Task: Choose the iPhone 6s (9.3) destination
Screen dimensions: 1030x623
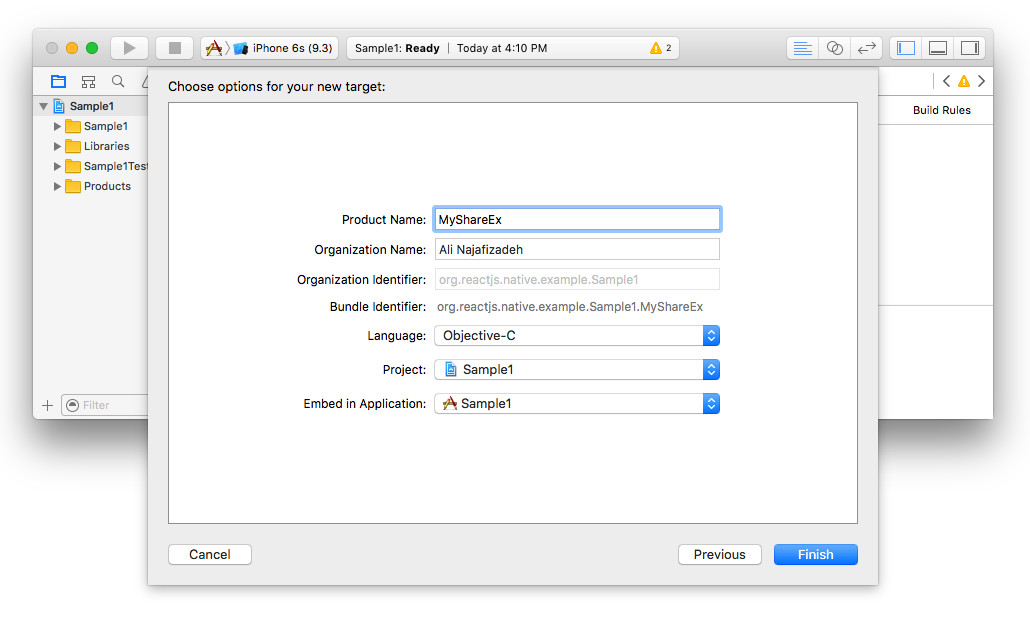Action: click(x=284, y=48)
